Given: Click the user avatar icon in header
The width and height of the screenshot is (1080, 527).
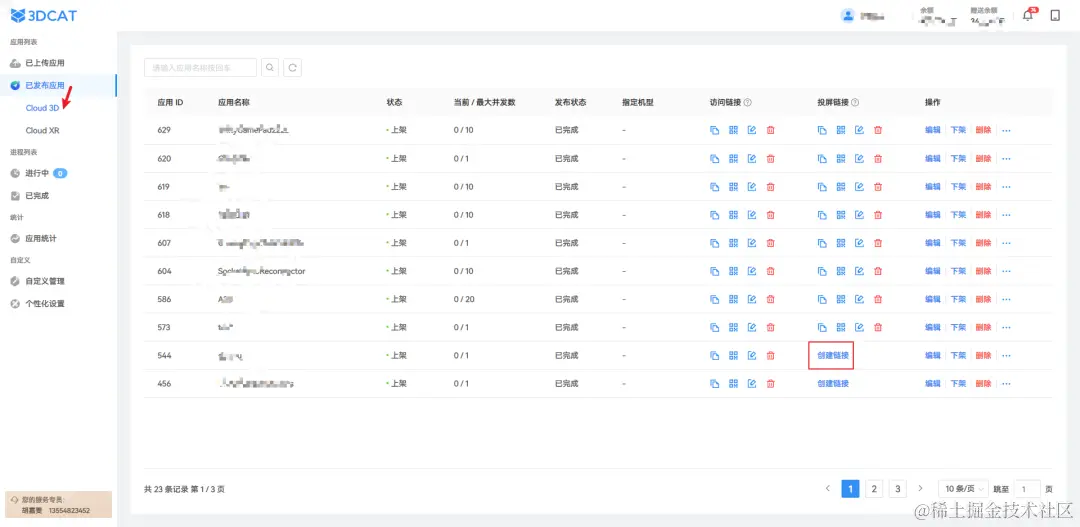Looking at the screenshot, I should (x=848, y=16).
